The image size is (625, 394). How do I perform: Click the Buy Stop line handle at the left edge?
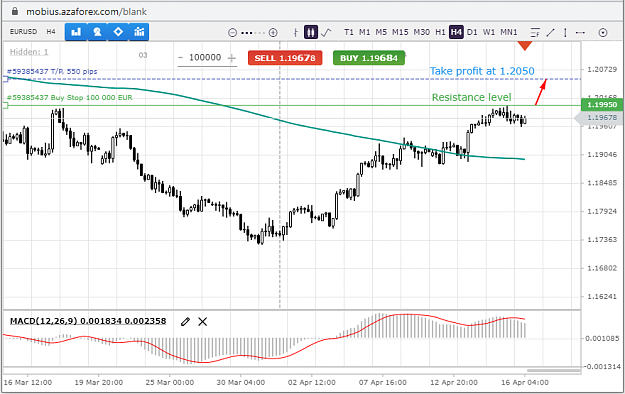click(x=5, y=105)
